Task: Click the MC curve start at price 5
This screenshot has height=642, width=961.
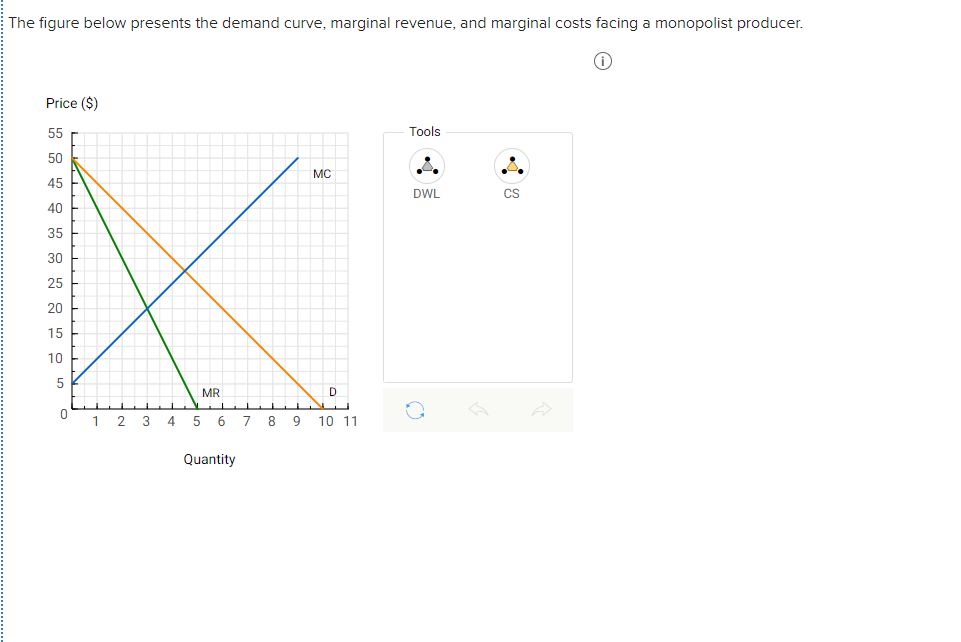Action: click(72, 383)
